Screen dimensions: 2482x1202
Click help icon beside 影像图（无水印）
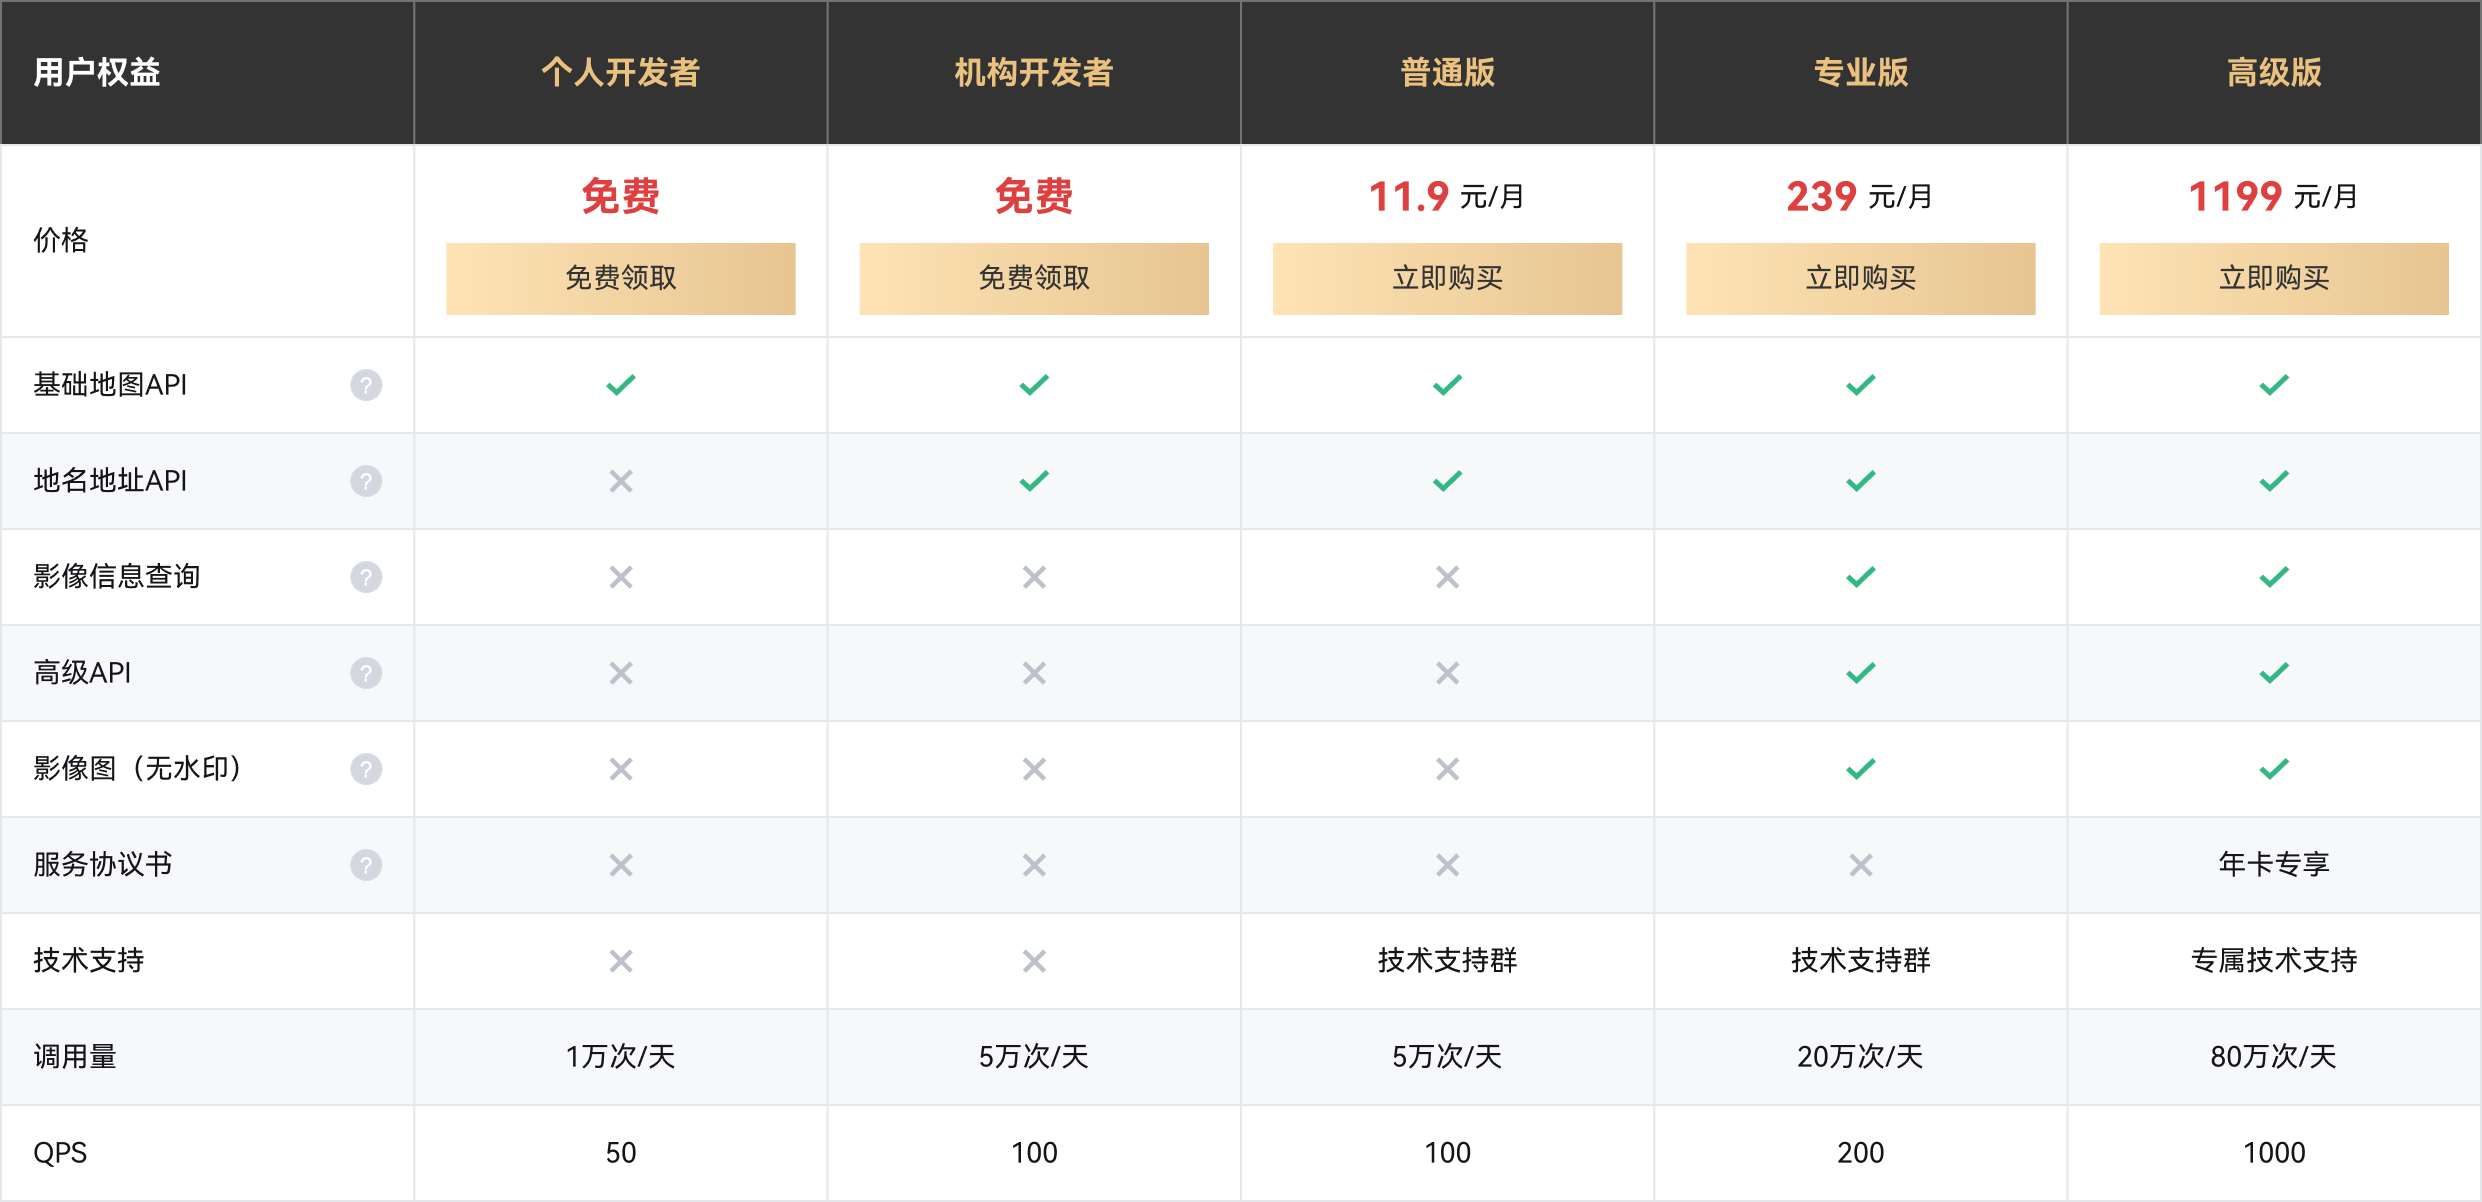[366, 769]
